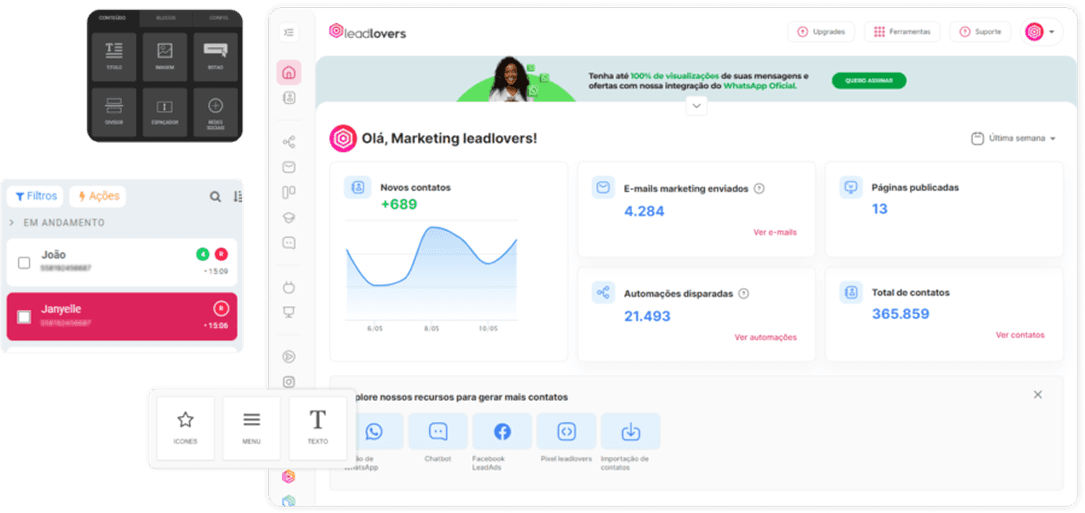This screenshot has width=1085, height=513.
Task: Follow the Ver e-mails link
Action: coord(775,233)
